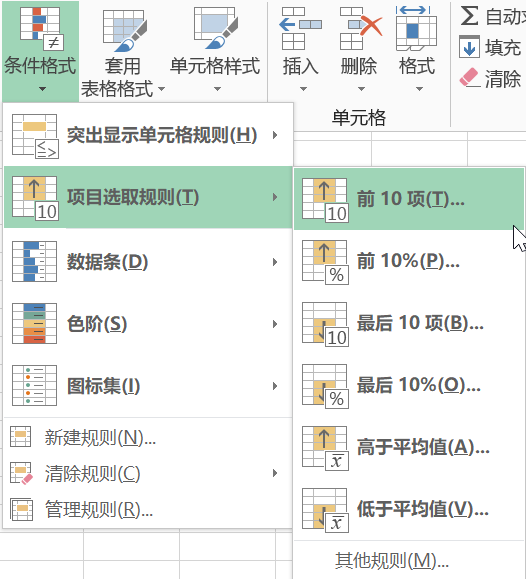Click the 插入 insert cells icon
The width and height of the screenshot is (526, 579).
click(x=300, y=28)
